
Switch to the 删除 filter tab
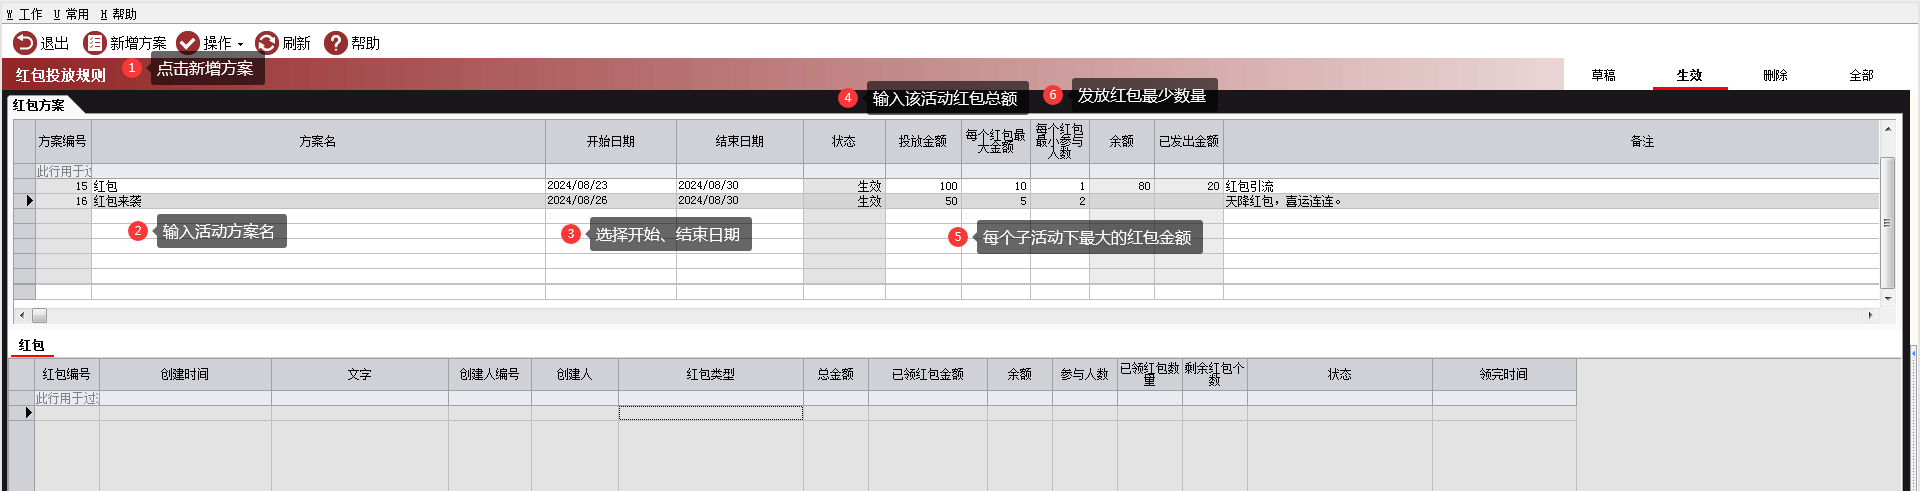[x=1776, y=75]
